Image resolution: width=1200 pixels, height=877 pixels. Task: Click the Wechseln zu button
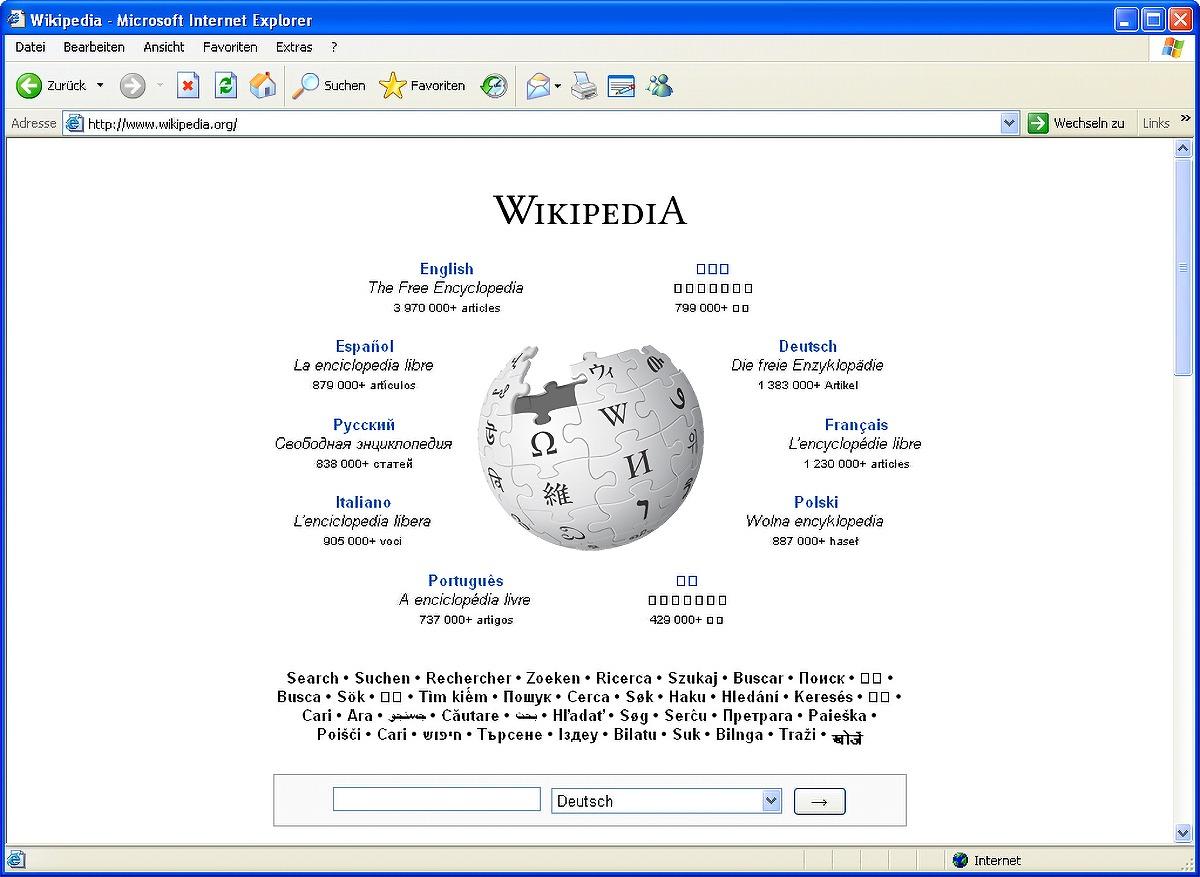click(x=1079, y=122)
